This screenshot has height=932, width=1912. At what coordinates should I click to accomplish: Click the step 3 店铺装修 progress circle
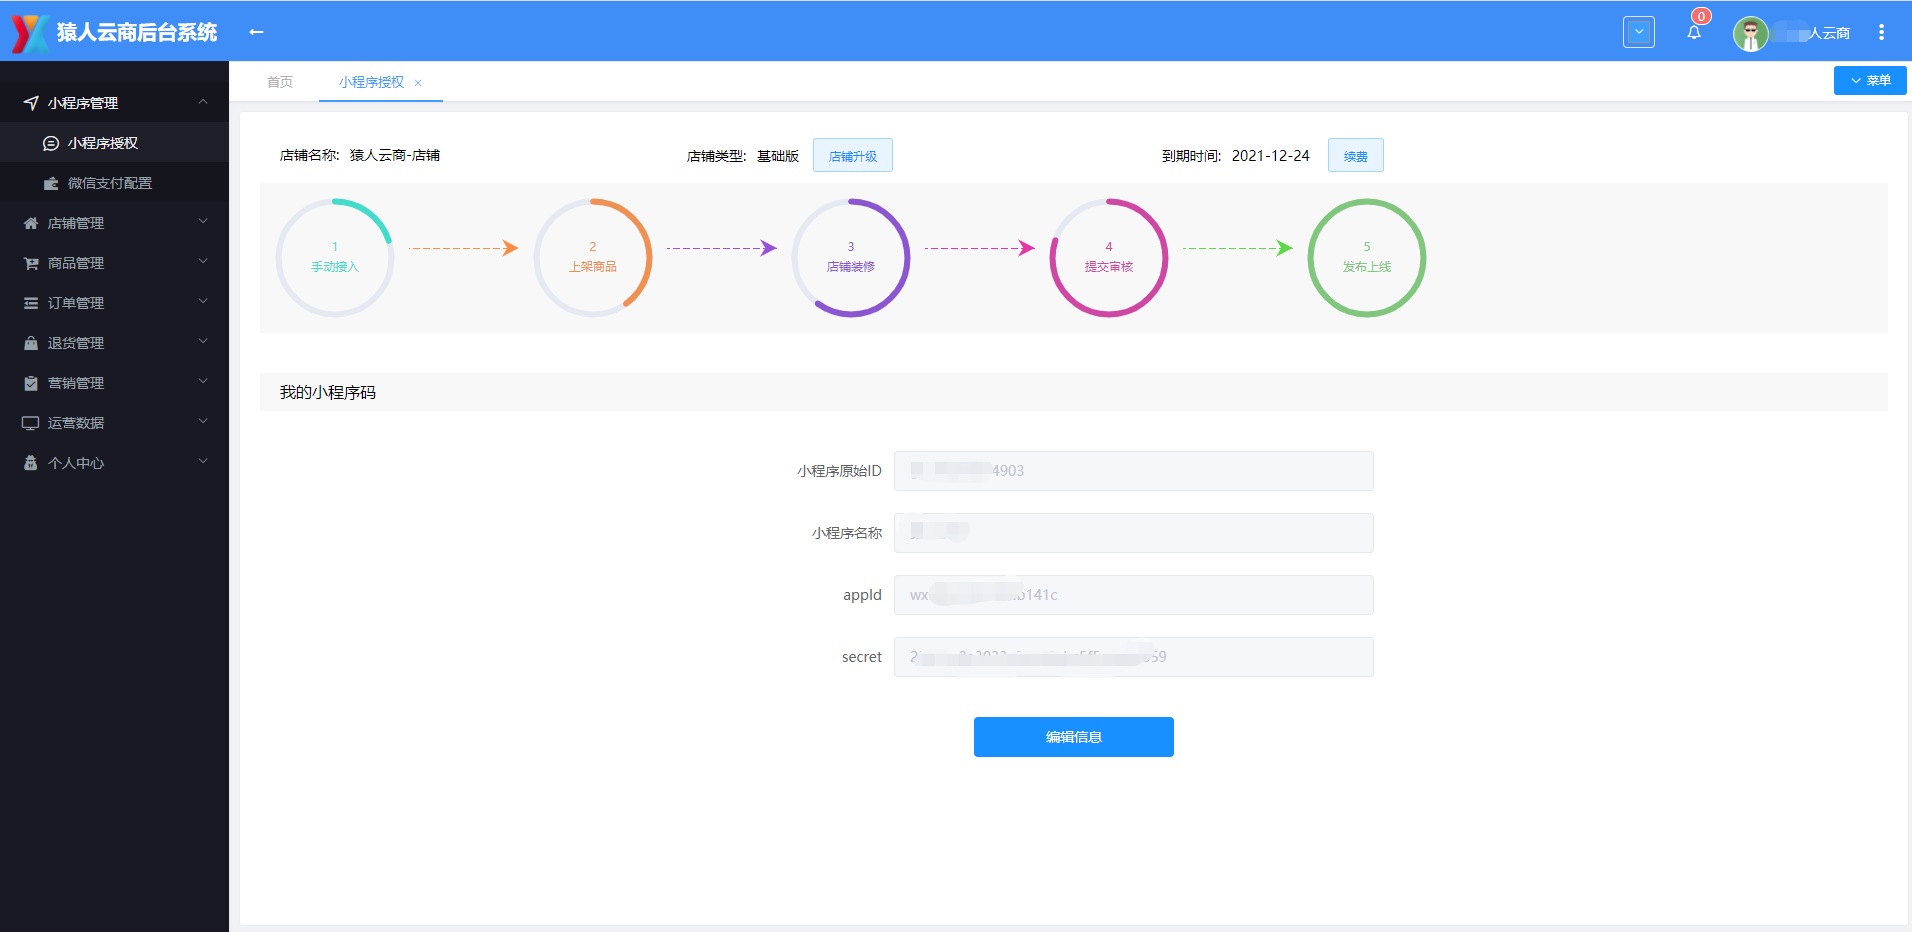coord(851,258)
